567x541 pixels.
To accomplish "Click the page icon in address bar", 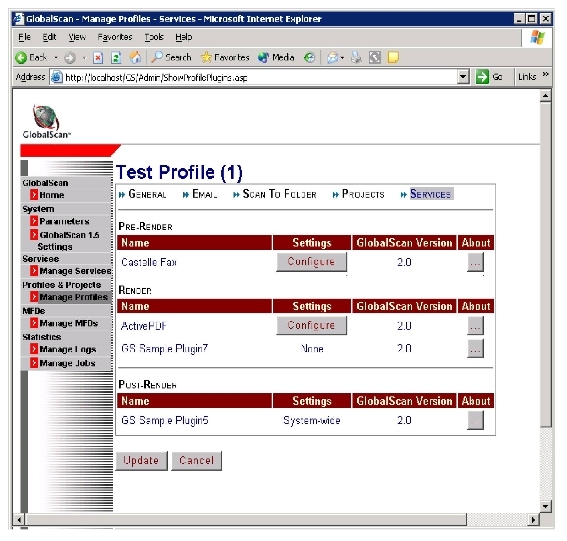I will pos(56,77).
